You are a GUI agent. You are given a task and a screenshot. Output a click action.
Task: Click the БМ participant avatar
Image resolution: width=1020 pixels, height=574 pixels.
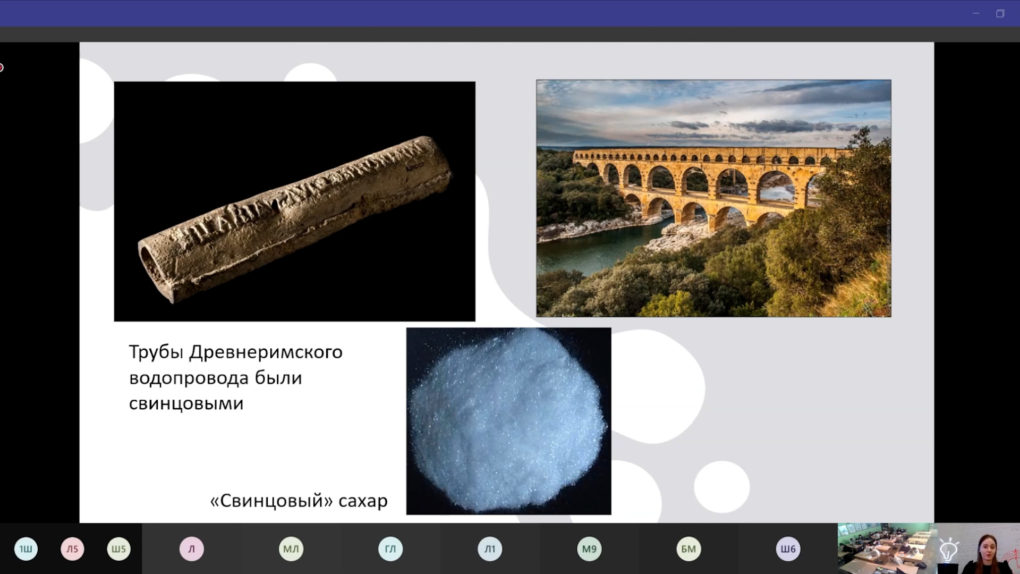click(689, 549)
